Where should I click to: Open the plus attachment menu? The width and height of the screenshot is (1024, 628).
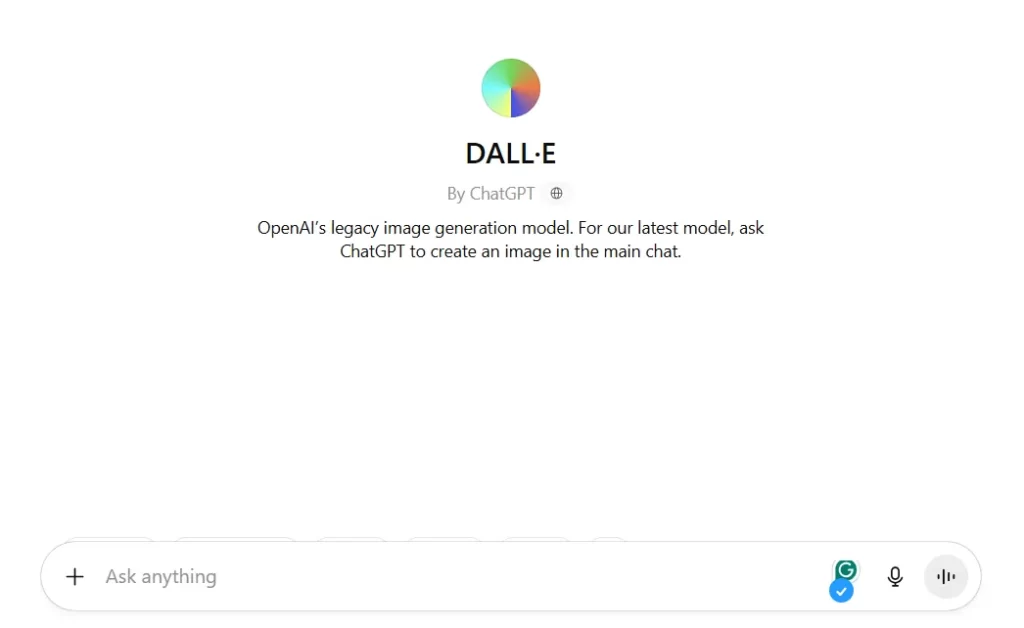(x=74, y=576)
